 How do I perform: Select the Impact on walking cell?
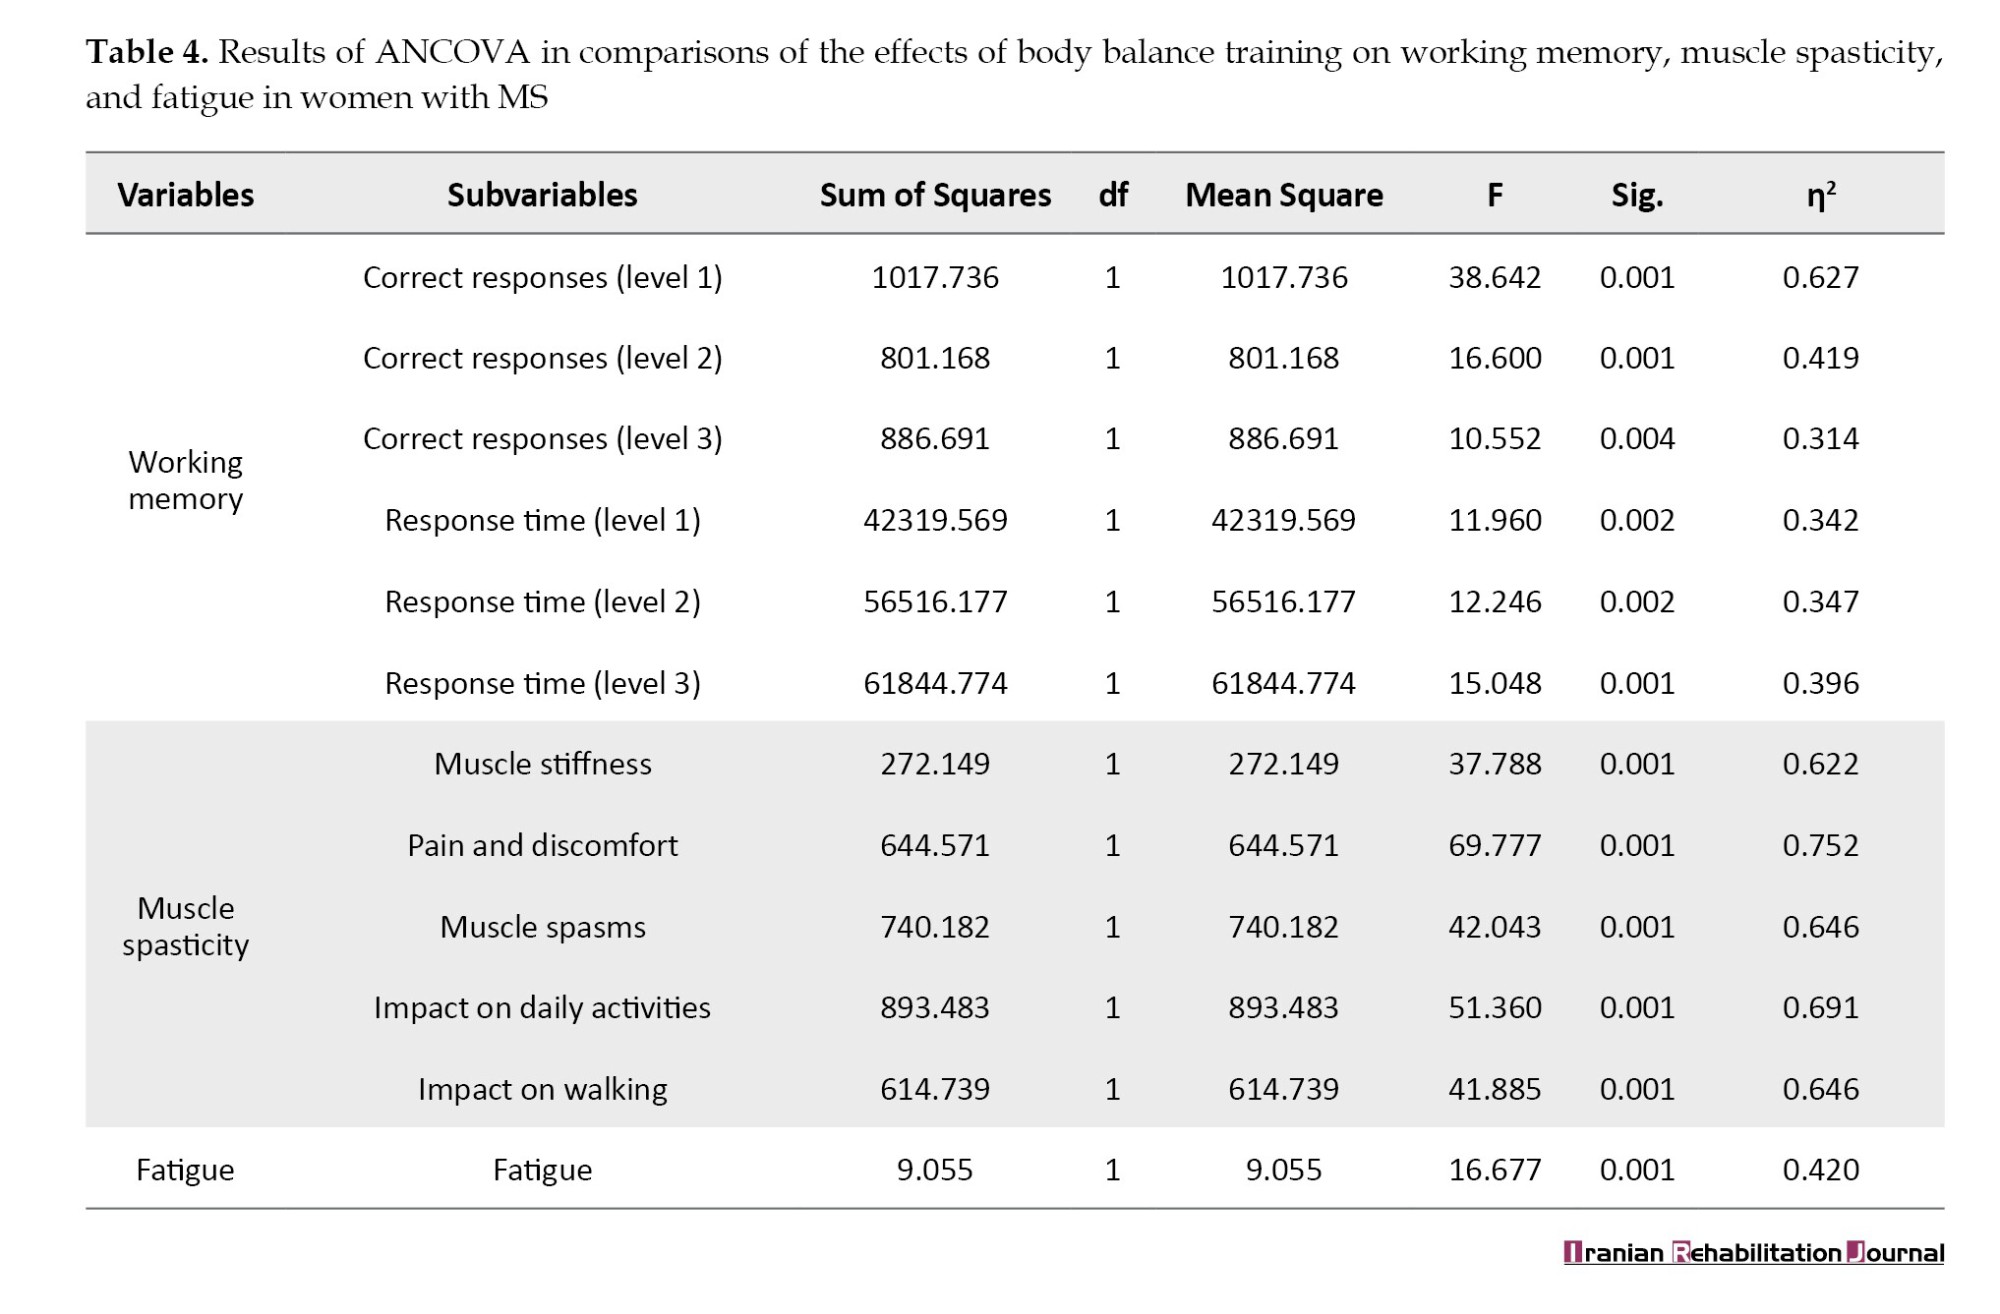tap(542, 1089)
